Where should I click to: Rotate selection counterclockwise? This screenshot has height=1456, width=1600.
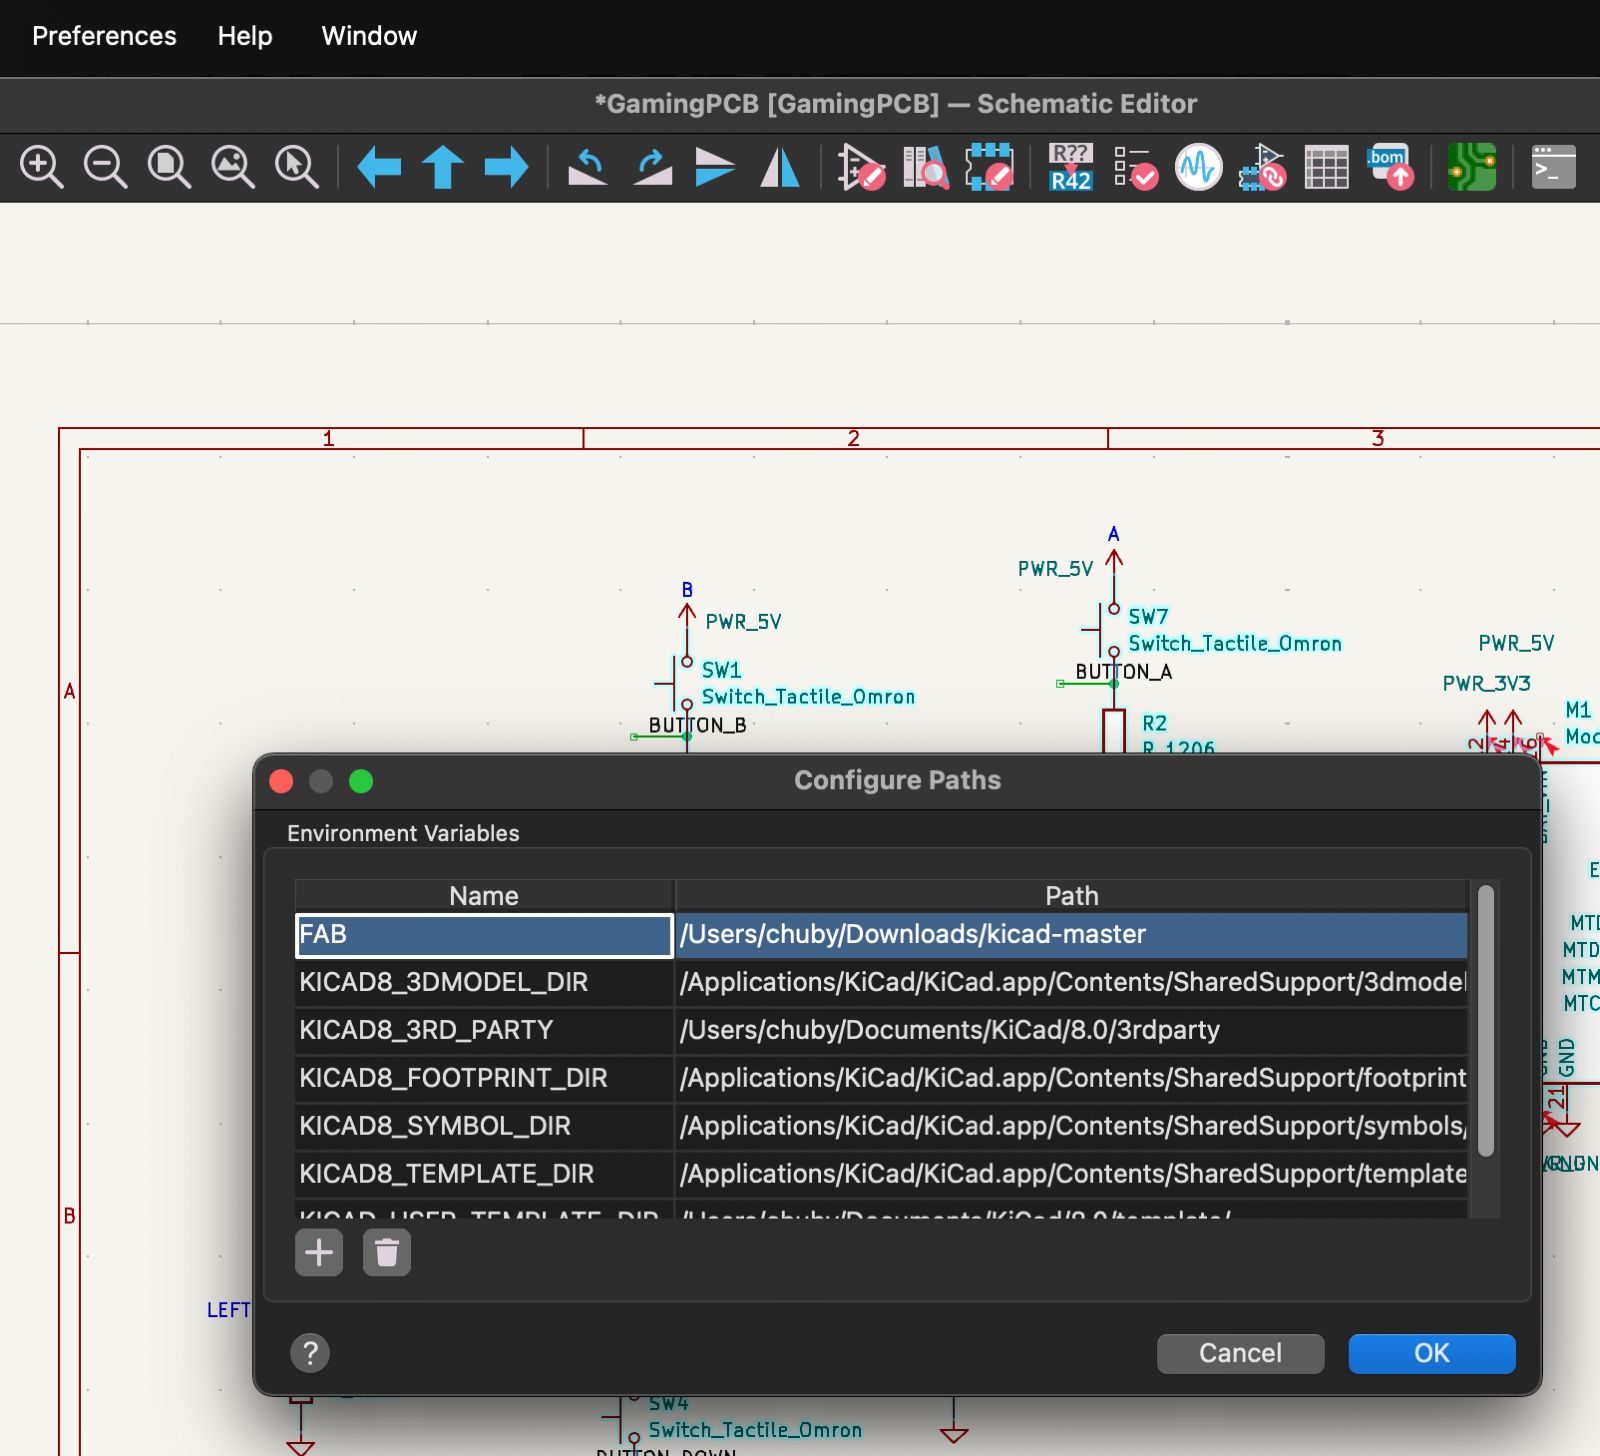click(x=588, y=167)
